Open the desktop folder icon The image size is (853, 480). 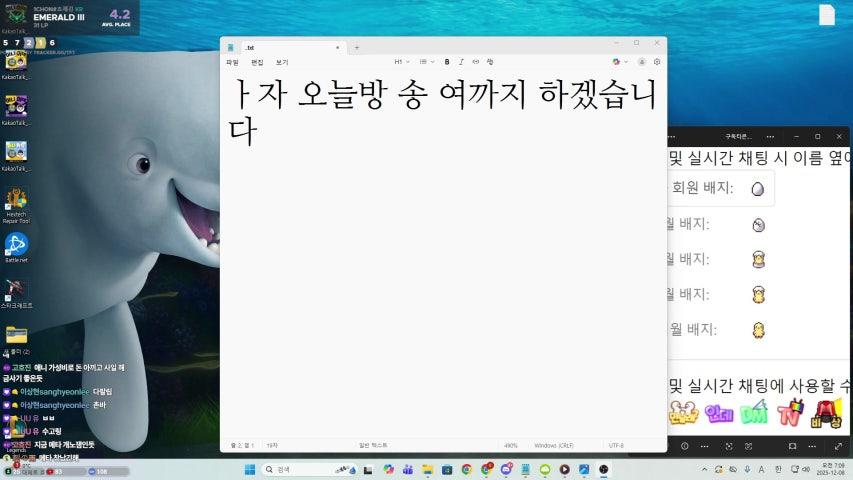point(16,339)
